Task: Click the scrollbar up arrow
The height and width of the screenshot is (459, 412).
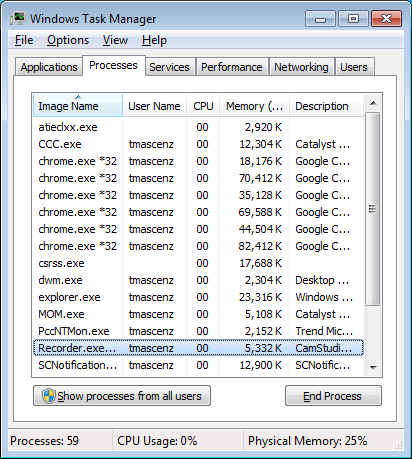Action: pos(373,103)
